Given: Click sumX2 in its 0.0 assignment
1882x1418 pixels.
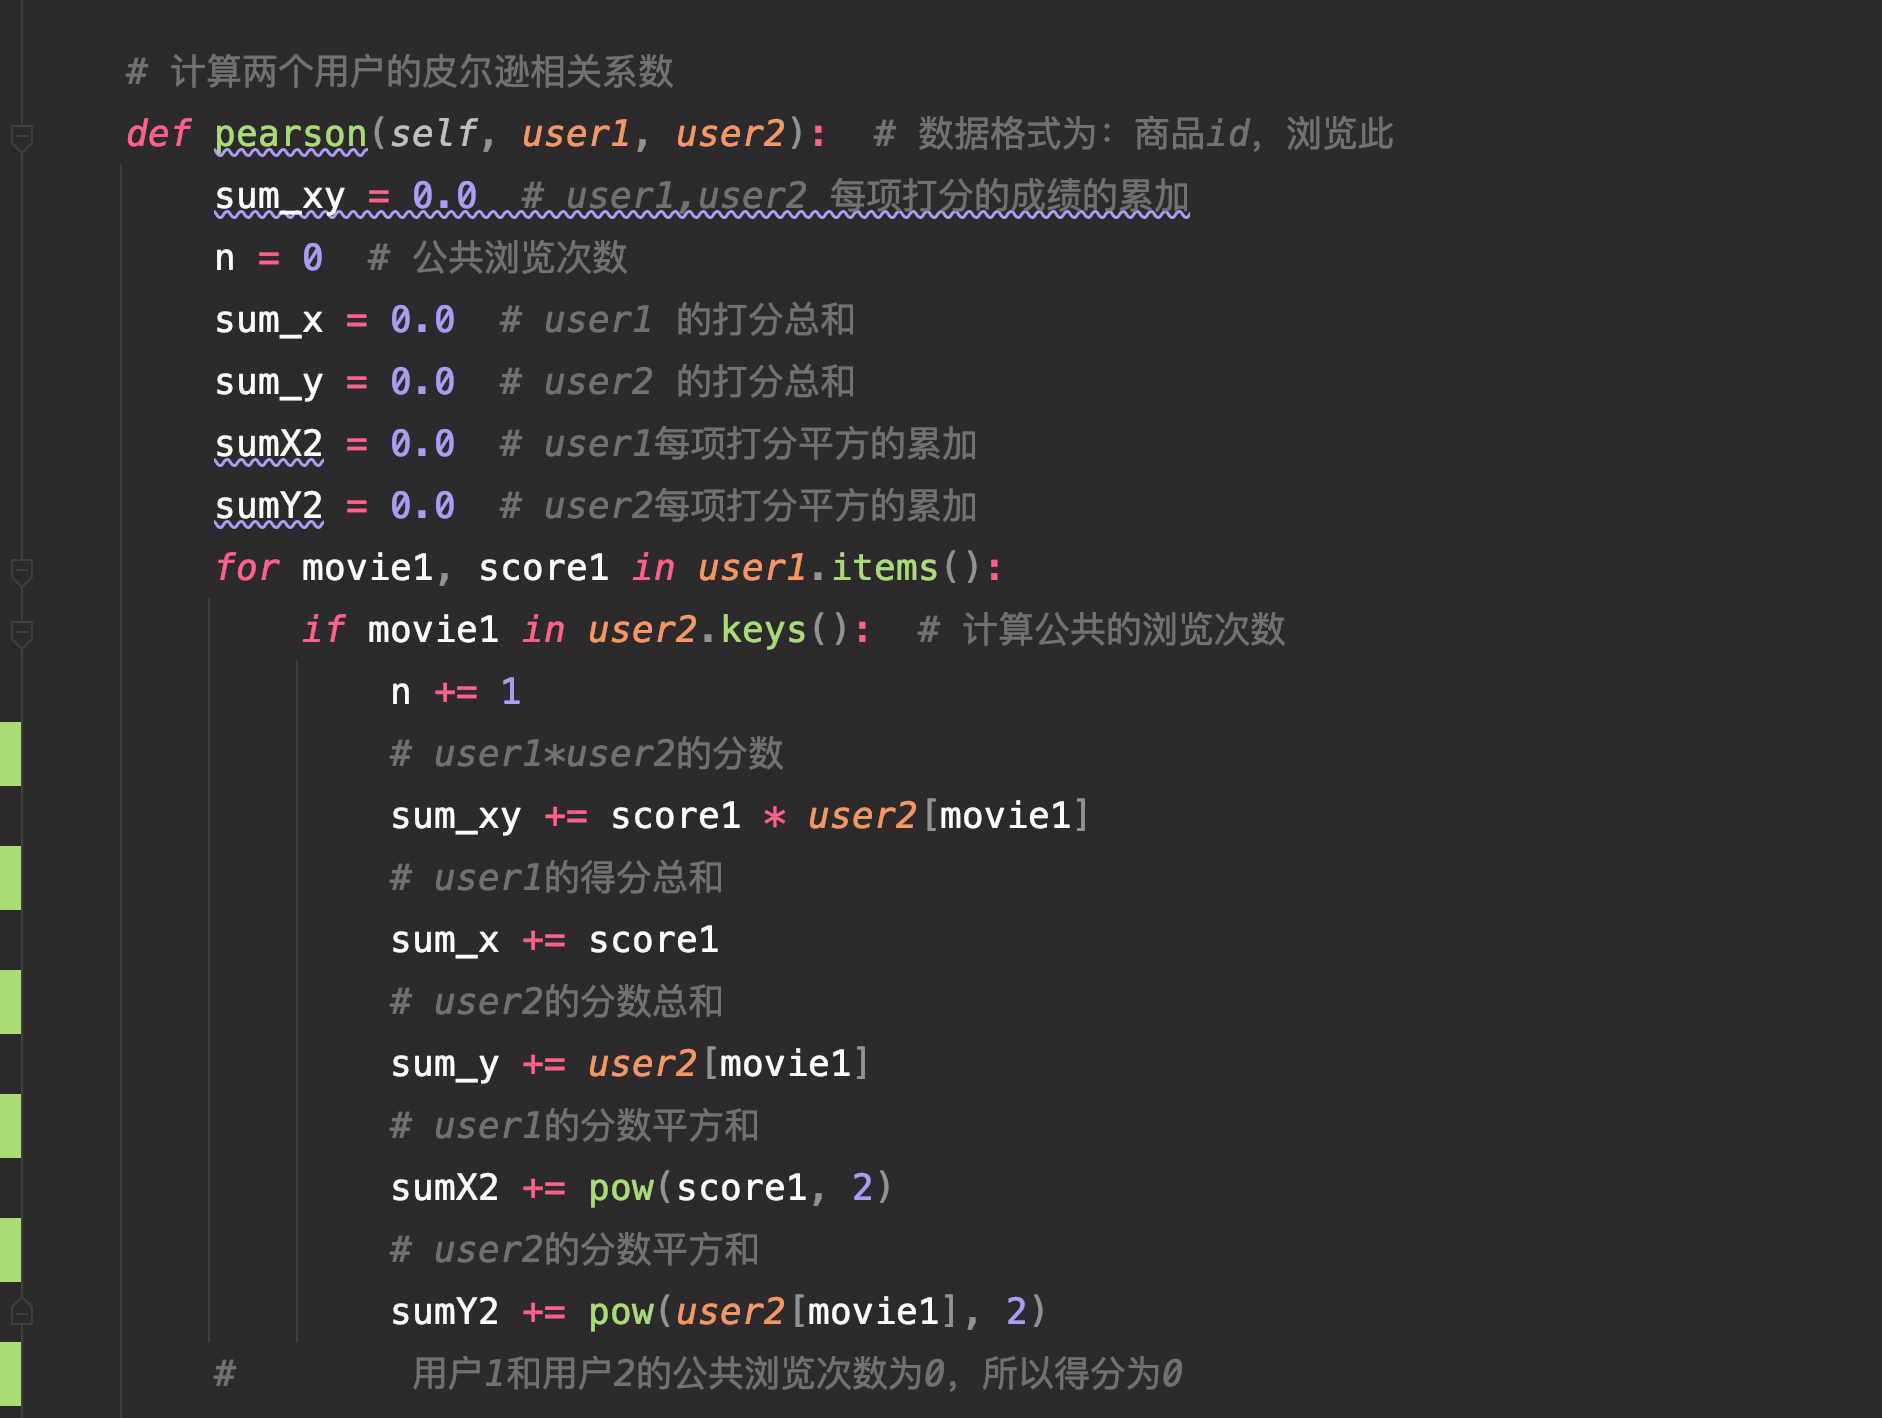Looking at the screenshot, I should point(269,444).
